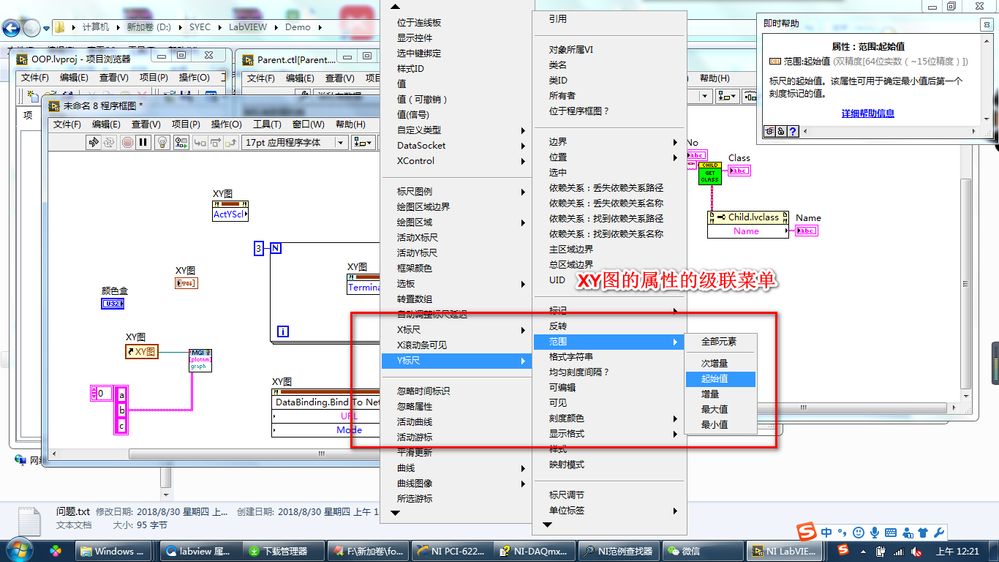Viewport: 999px width, 562px height.
Task: Select 反转 in the Y scale menu
Action: [x=610, y=326]
